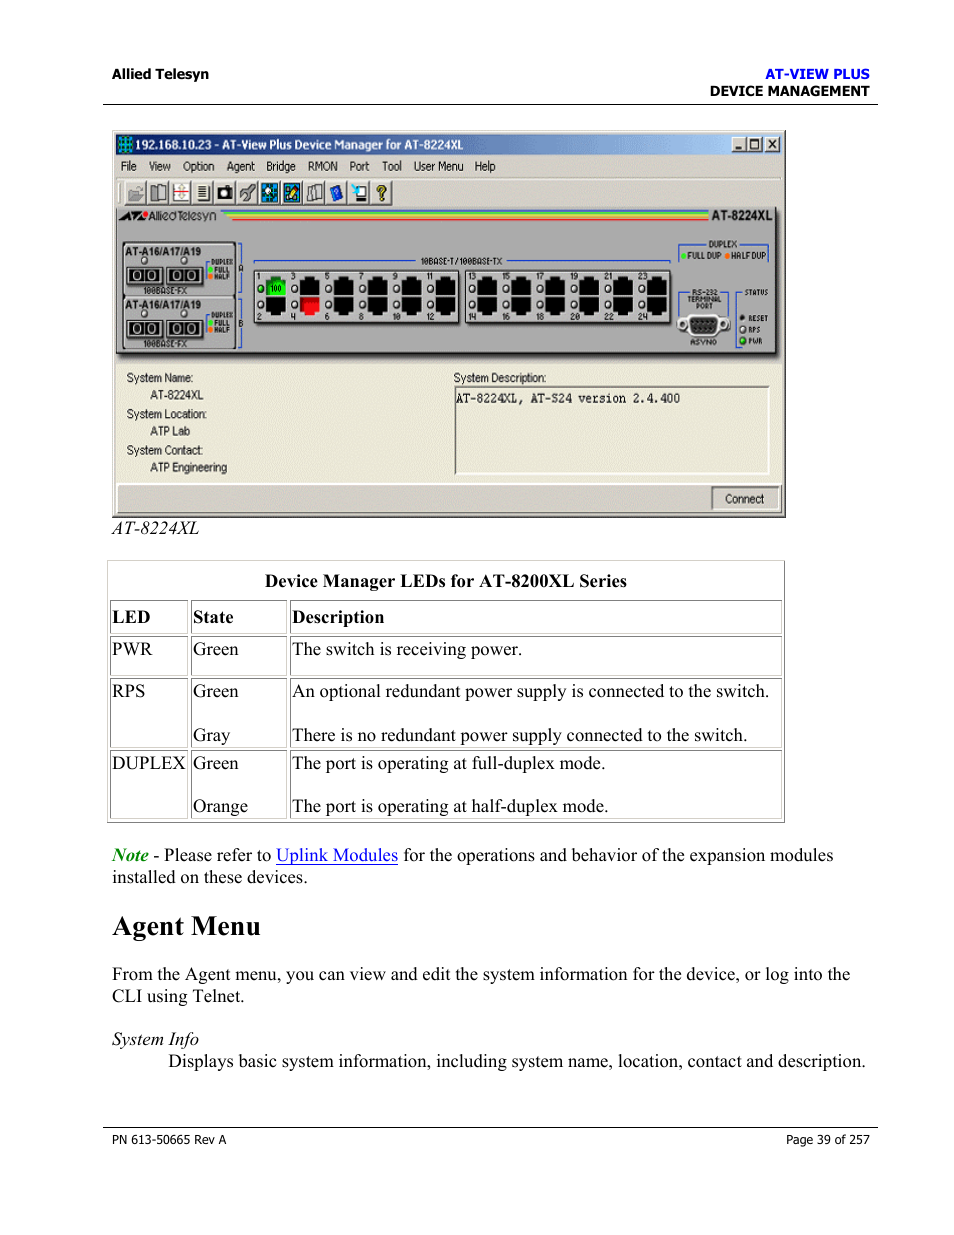Click the split-arrows toolbar icon with red line
The width and height of the screenshot is (954, 1235).
[x=181, y=193]
